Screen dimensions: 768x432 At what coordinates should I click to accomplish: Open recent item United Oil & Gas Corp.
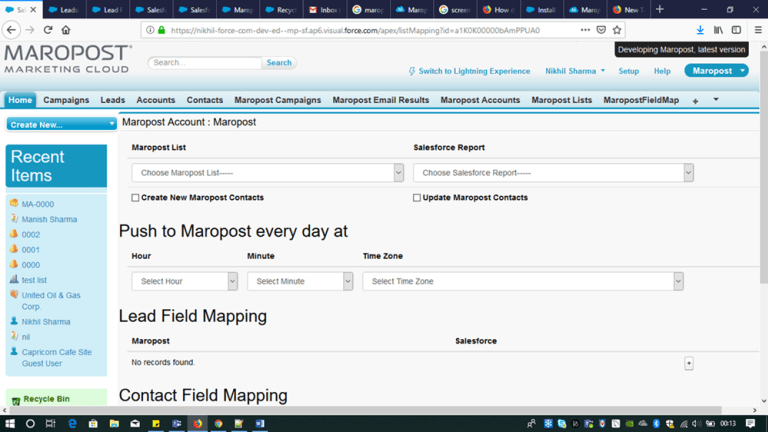[51, 301]
